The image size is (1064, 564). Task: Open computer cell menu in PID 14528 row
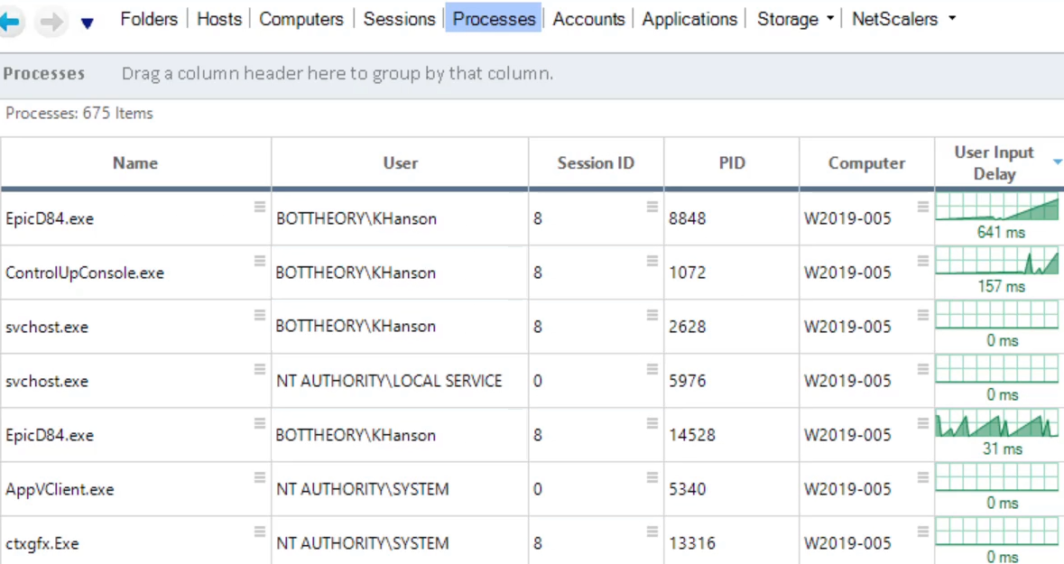point(923,424)
